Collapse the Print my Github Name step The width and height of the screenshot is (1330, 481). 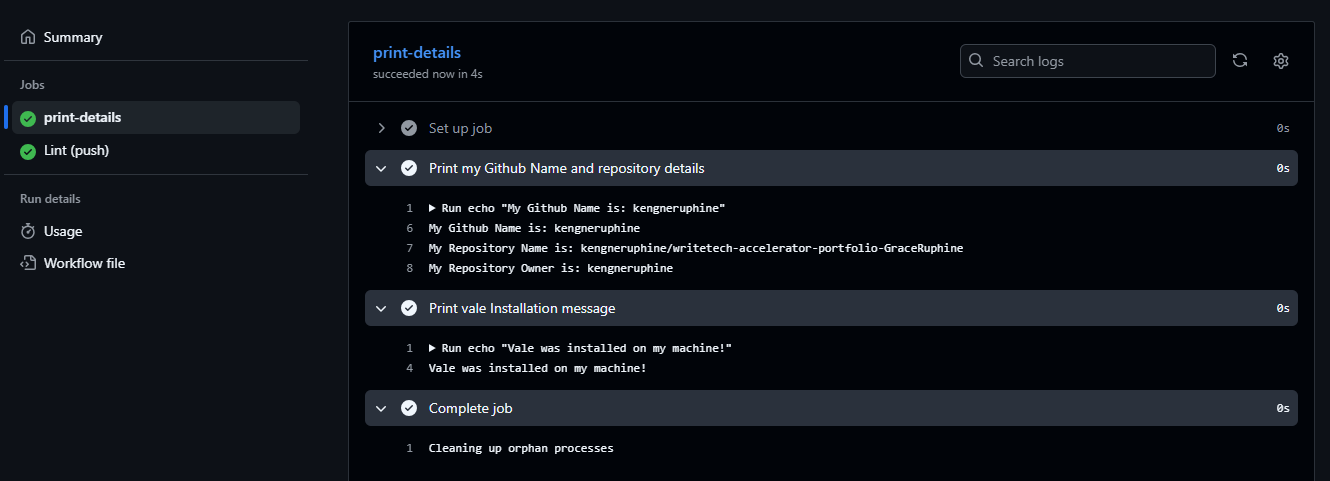pos(381,168)
